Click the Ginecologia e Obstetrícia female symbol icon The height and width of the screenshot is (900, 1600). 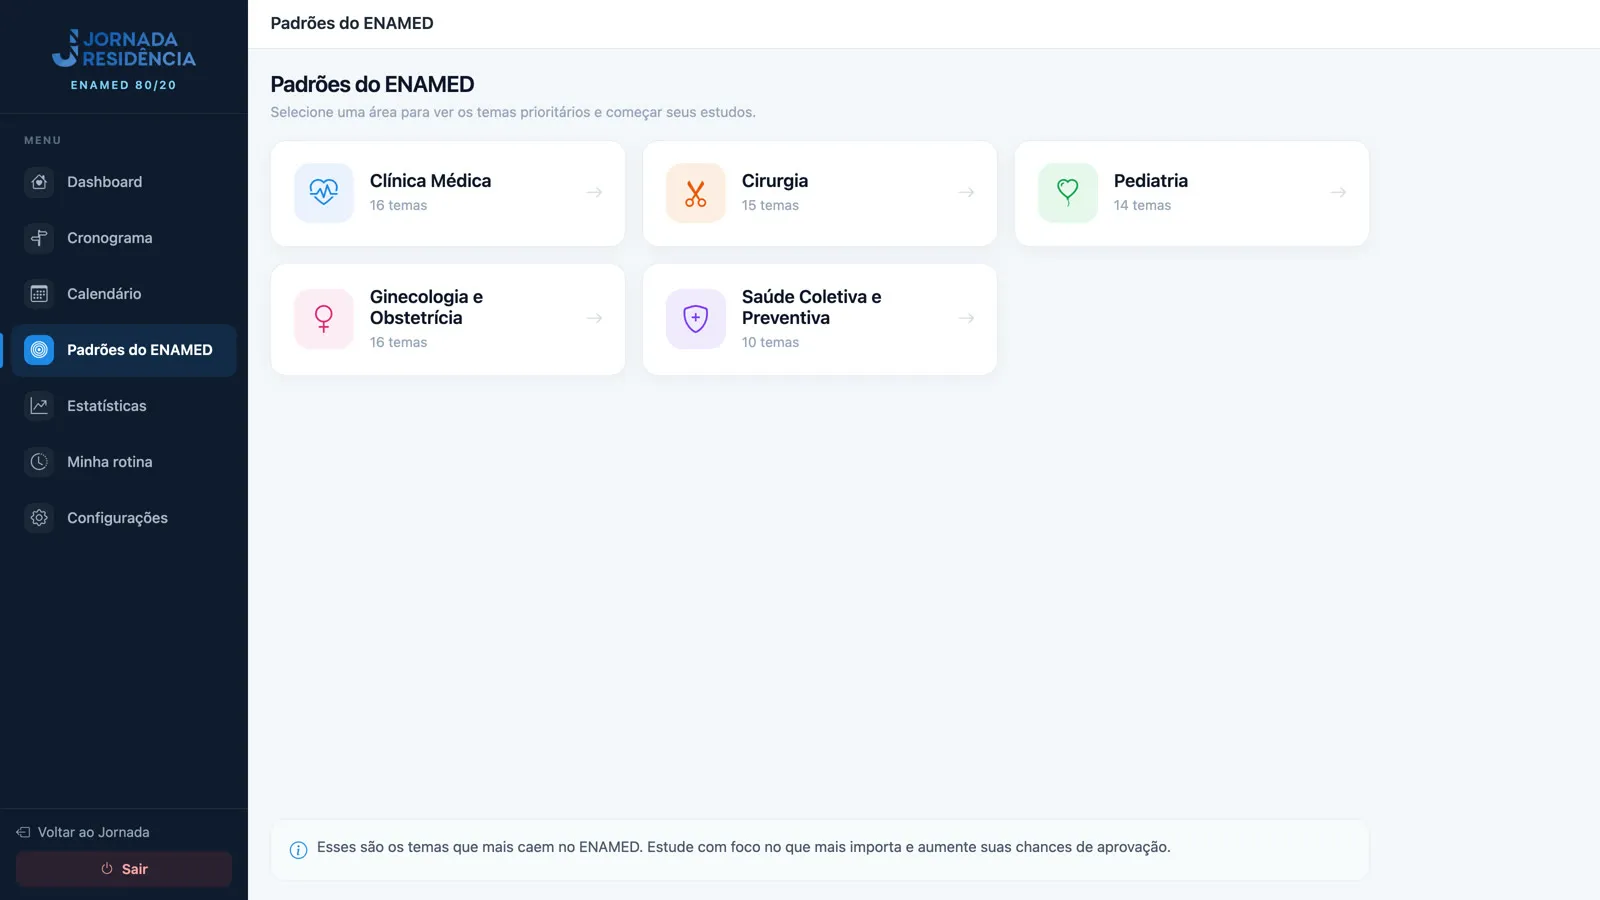coord(324,319)
